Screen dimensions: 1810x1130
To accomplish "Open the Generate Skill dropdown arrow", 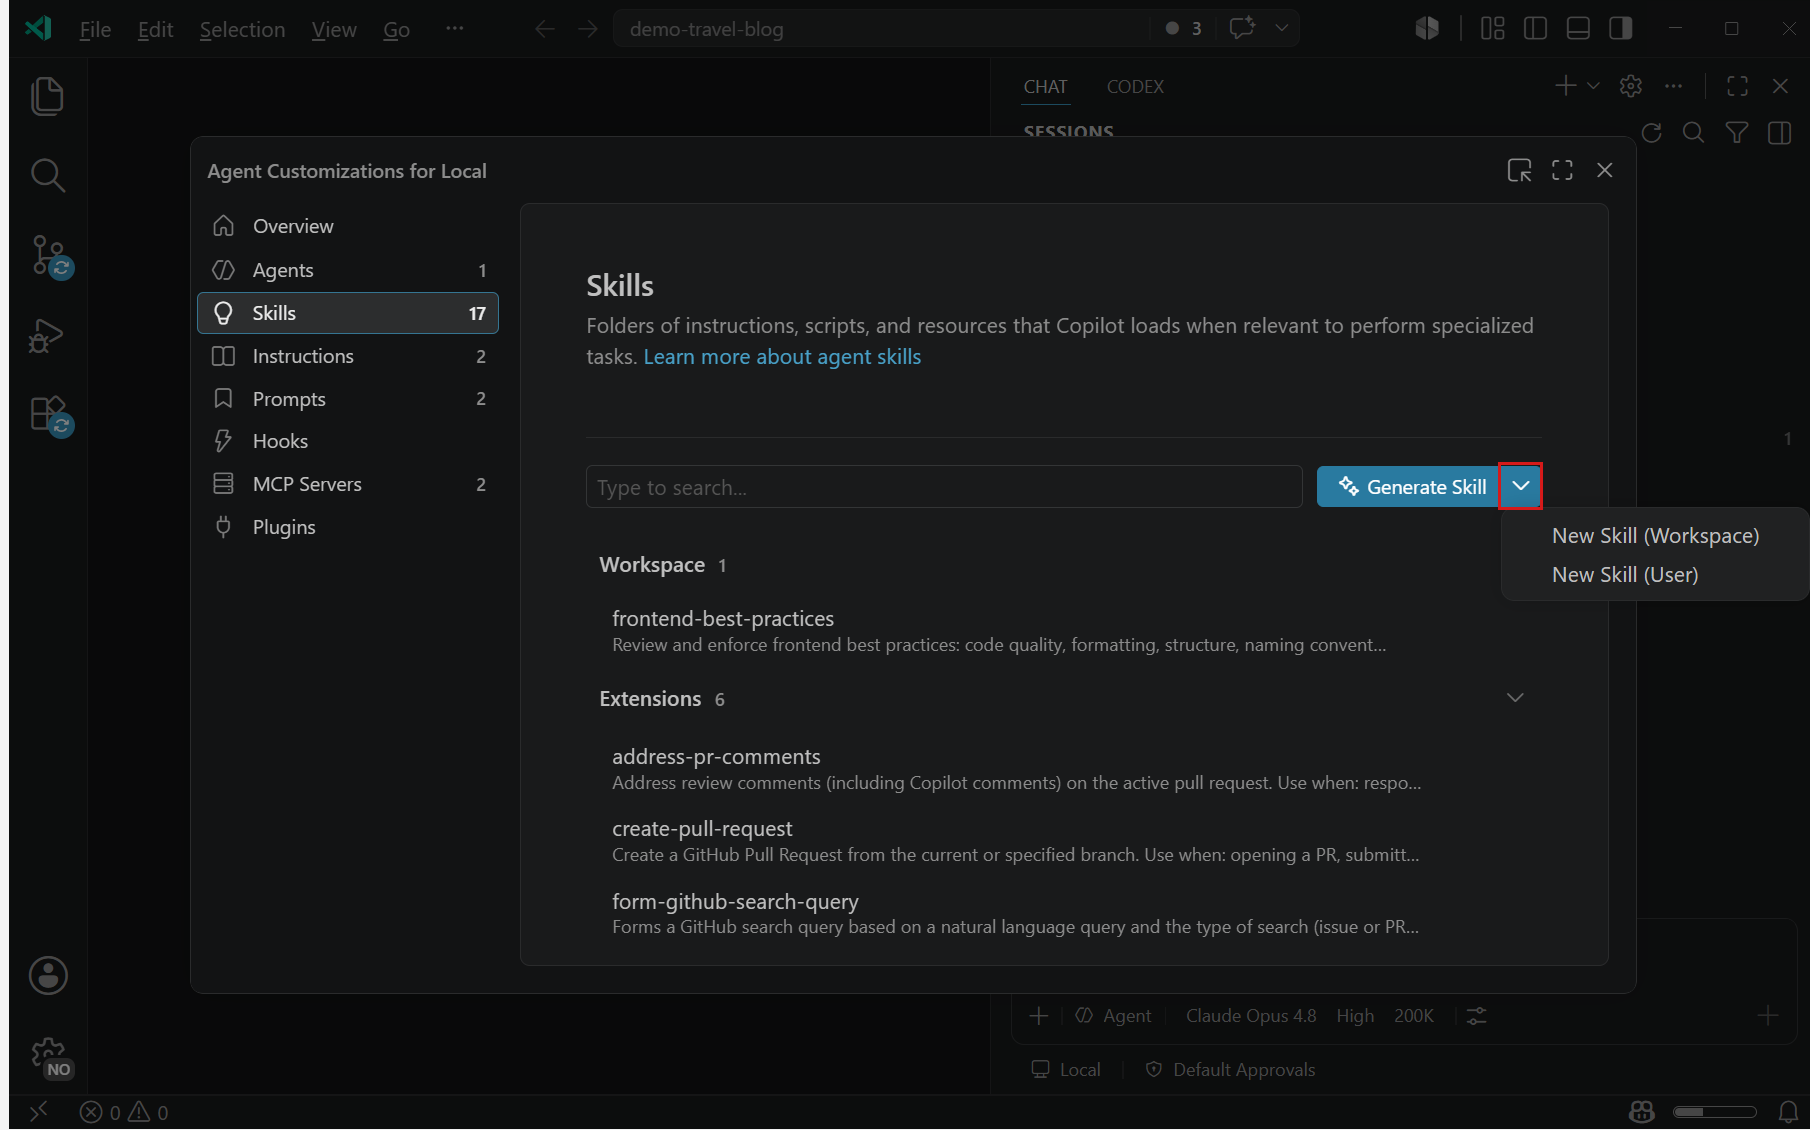I will pos(1521,486).
